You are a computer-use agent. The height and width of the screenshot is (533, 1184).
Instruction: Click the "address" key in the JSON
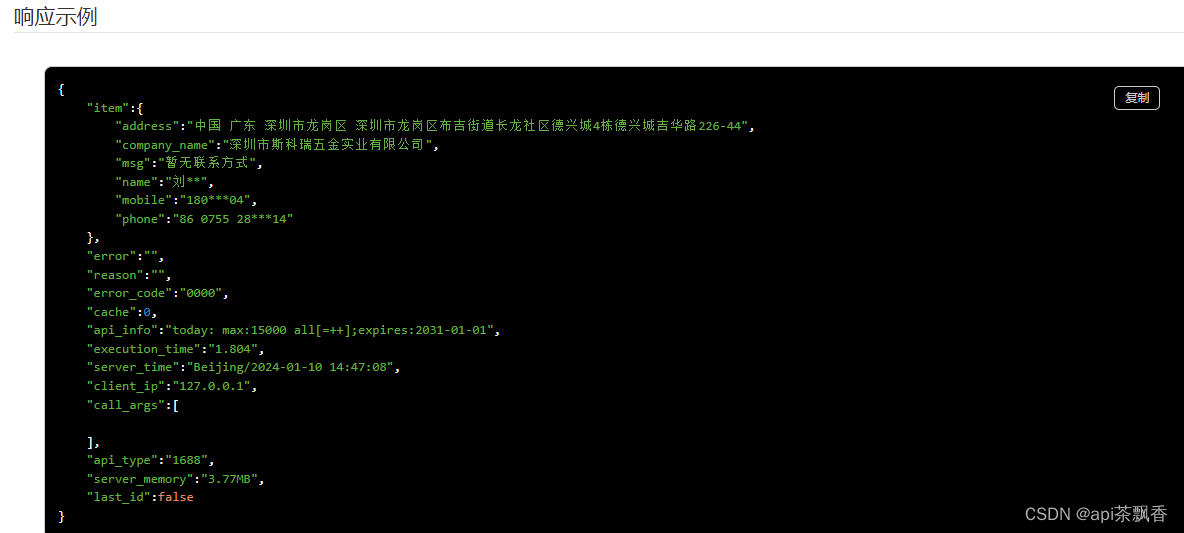point(146,126)
